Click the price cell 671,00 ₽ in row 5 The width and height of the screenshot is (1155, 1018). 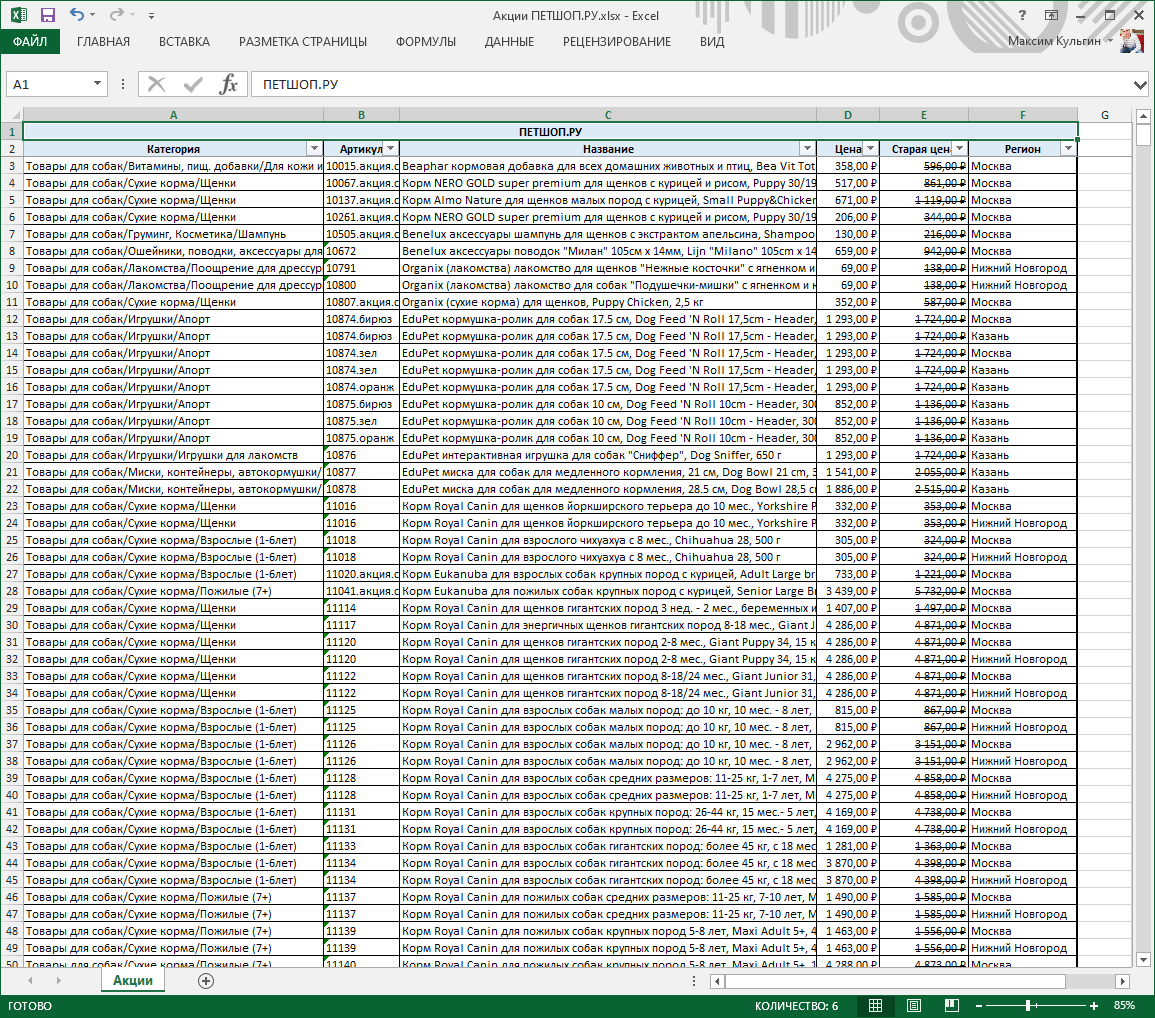click(x=848, y=200)
